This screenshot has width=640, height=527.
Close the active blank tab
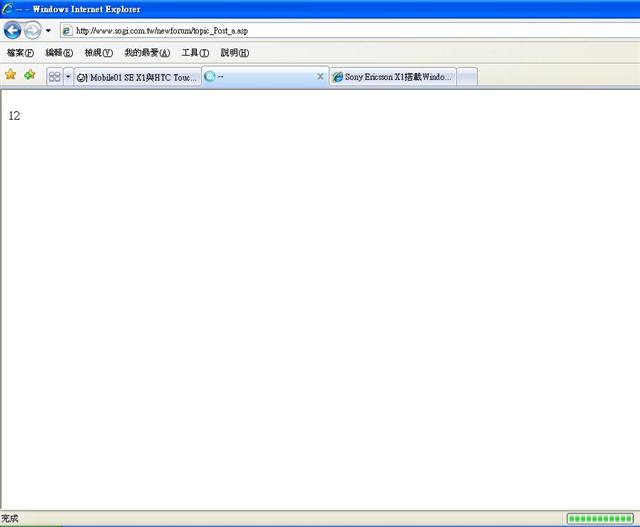320,77
